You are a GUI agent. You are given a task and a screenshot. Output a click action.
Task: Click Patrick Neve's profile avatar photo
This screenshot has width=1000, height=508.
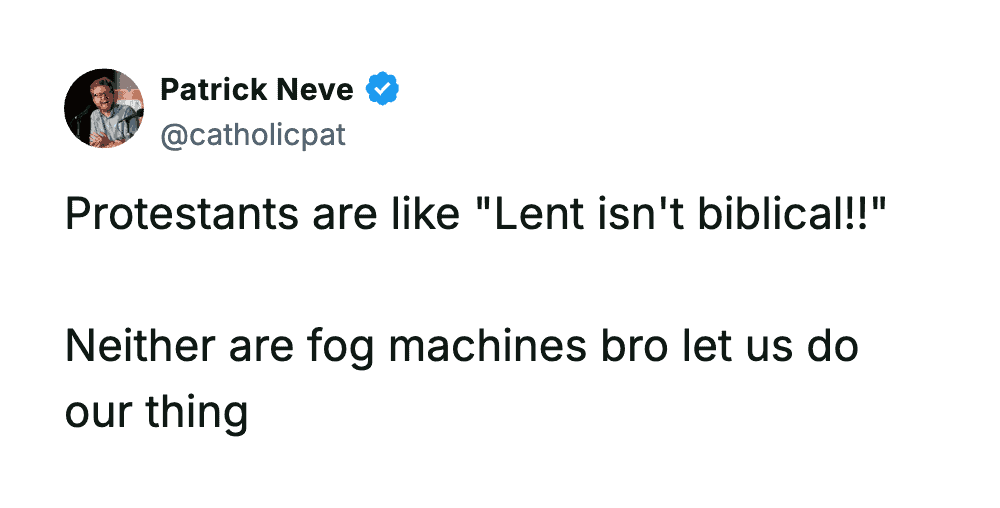point(104,109)
